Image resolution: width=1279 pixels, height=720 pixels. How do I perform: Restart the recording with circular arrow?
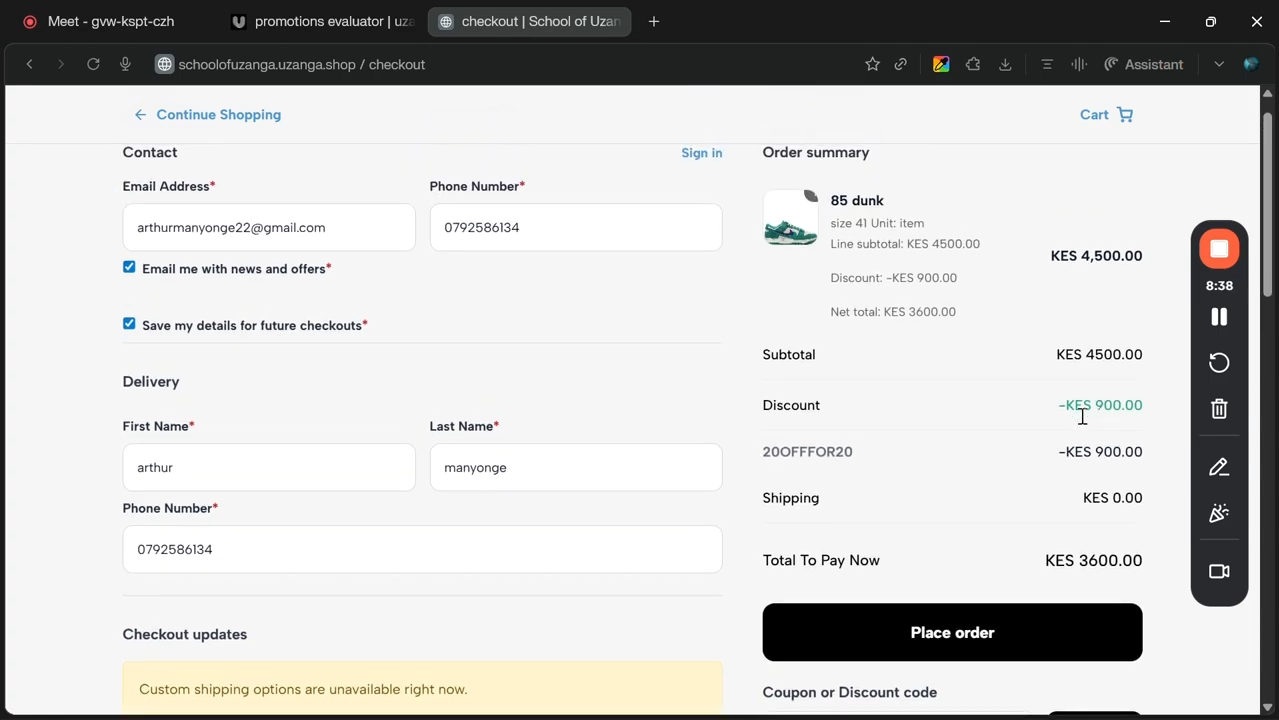pos(1219,363)
